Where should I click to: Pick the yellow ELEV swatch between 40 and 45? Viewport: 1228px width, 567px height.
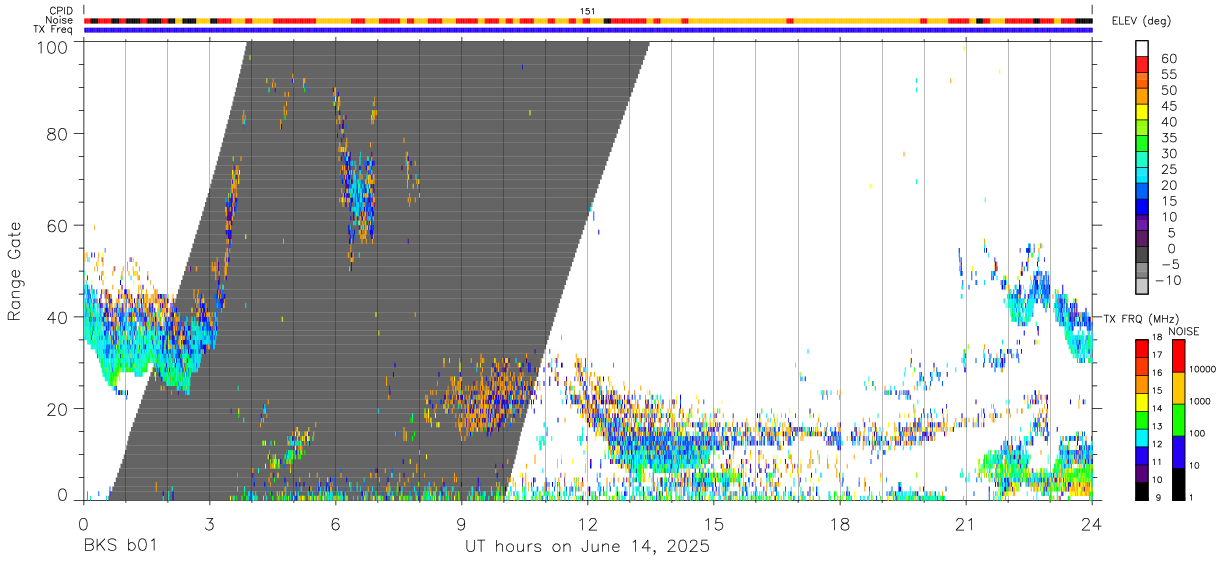point(1142,112)
